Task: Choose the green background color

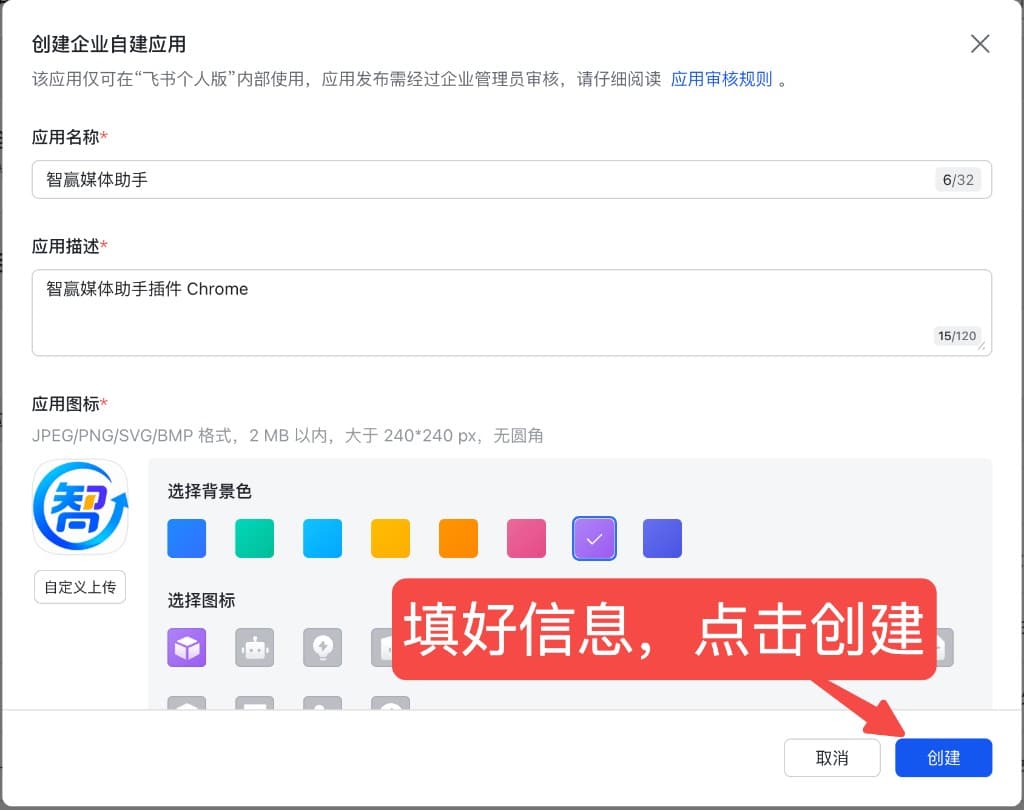Action: (255, 538)
